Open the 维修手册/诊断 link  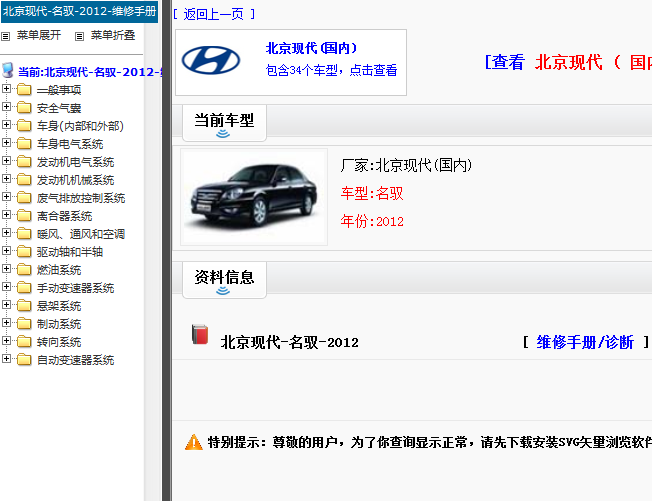pos(585,342)
